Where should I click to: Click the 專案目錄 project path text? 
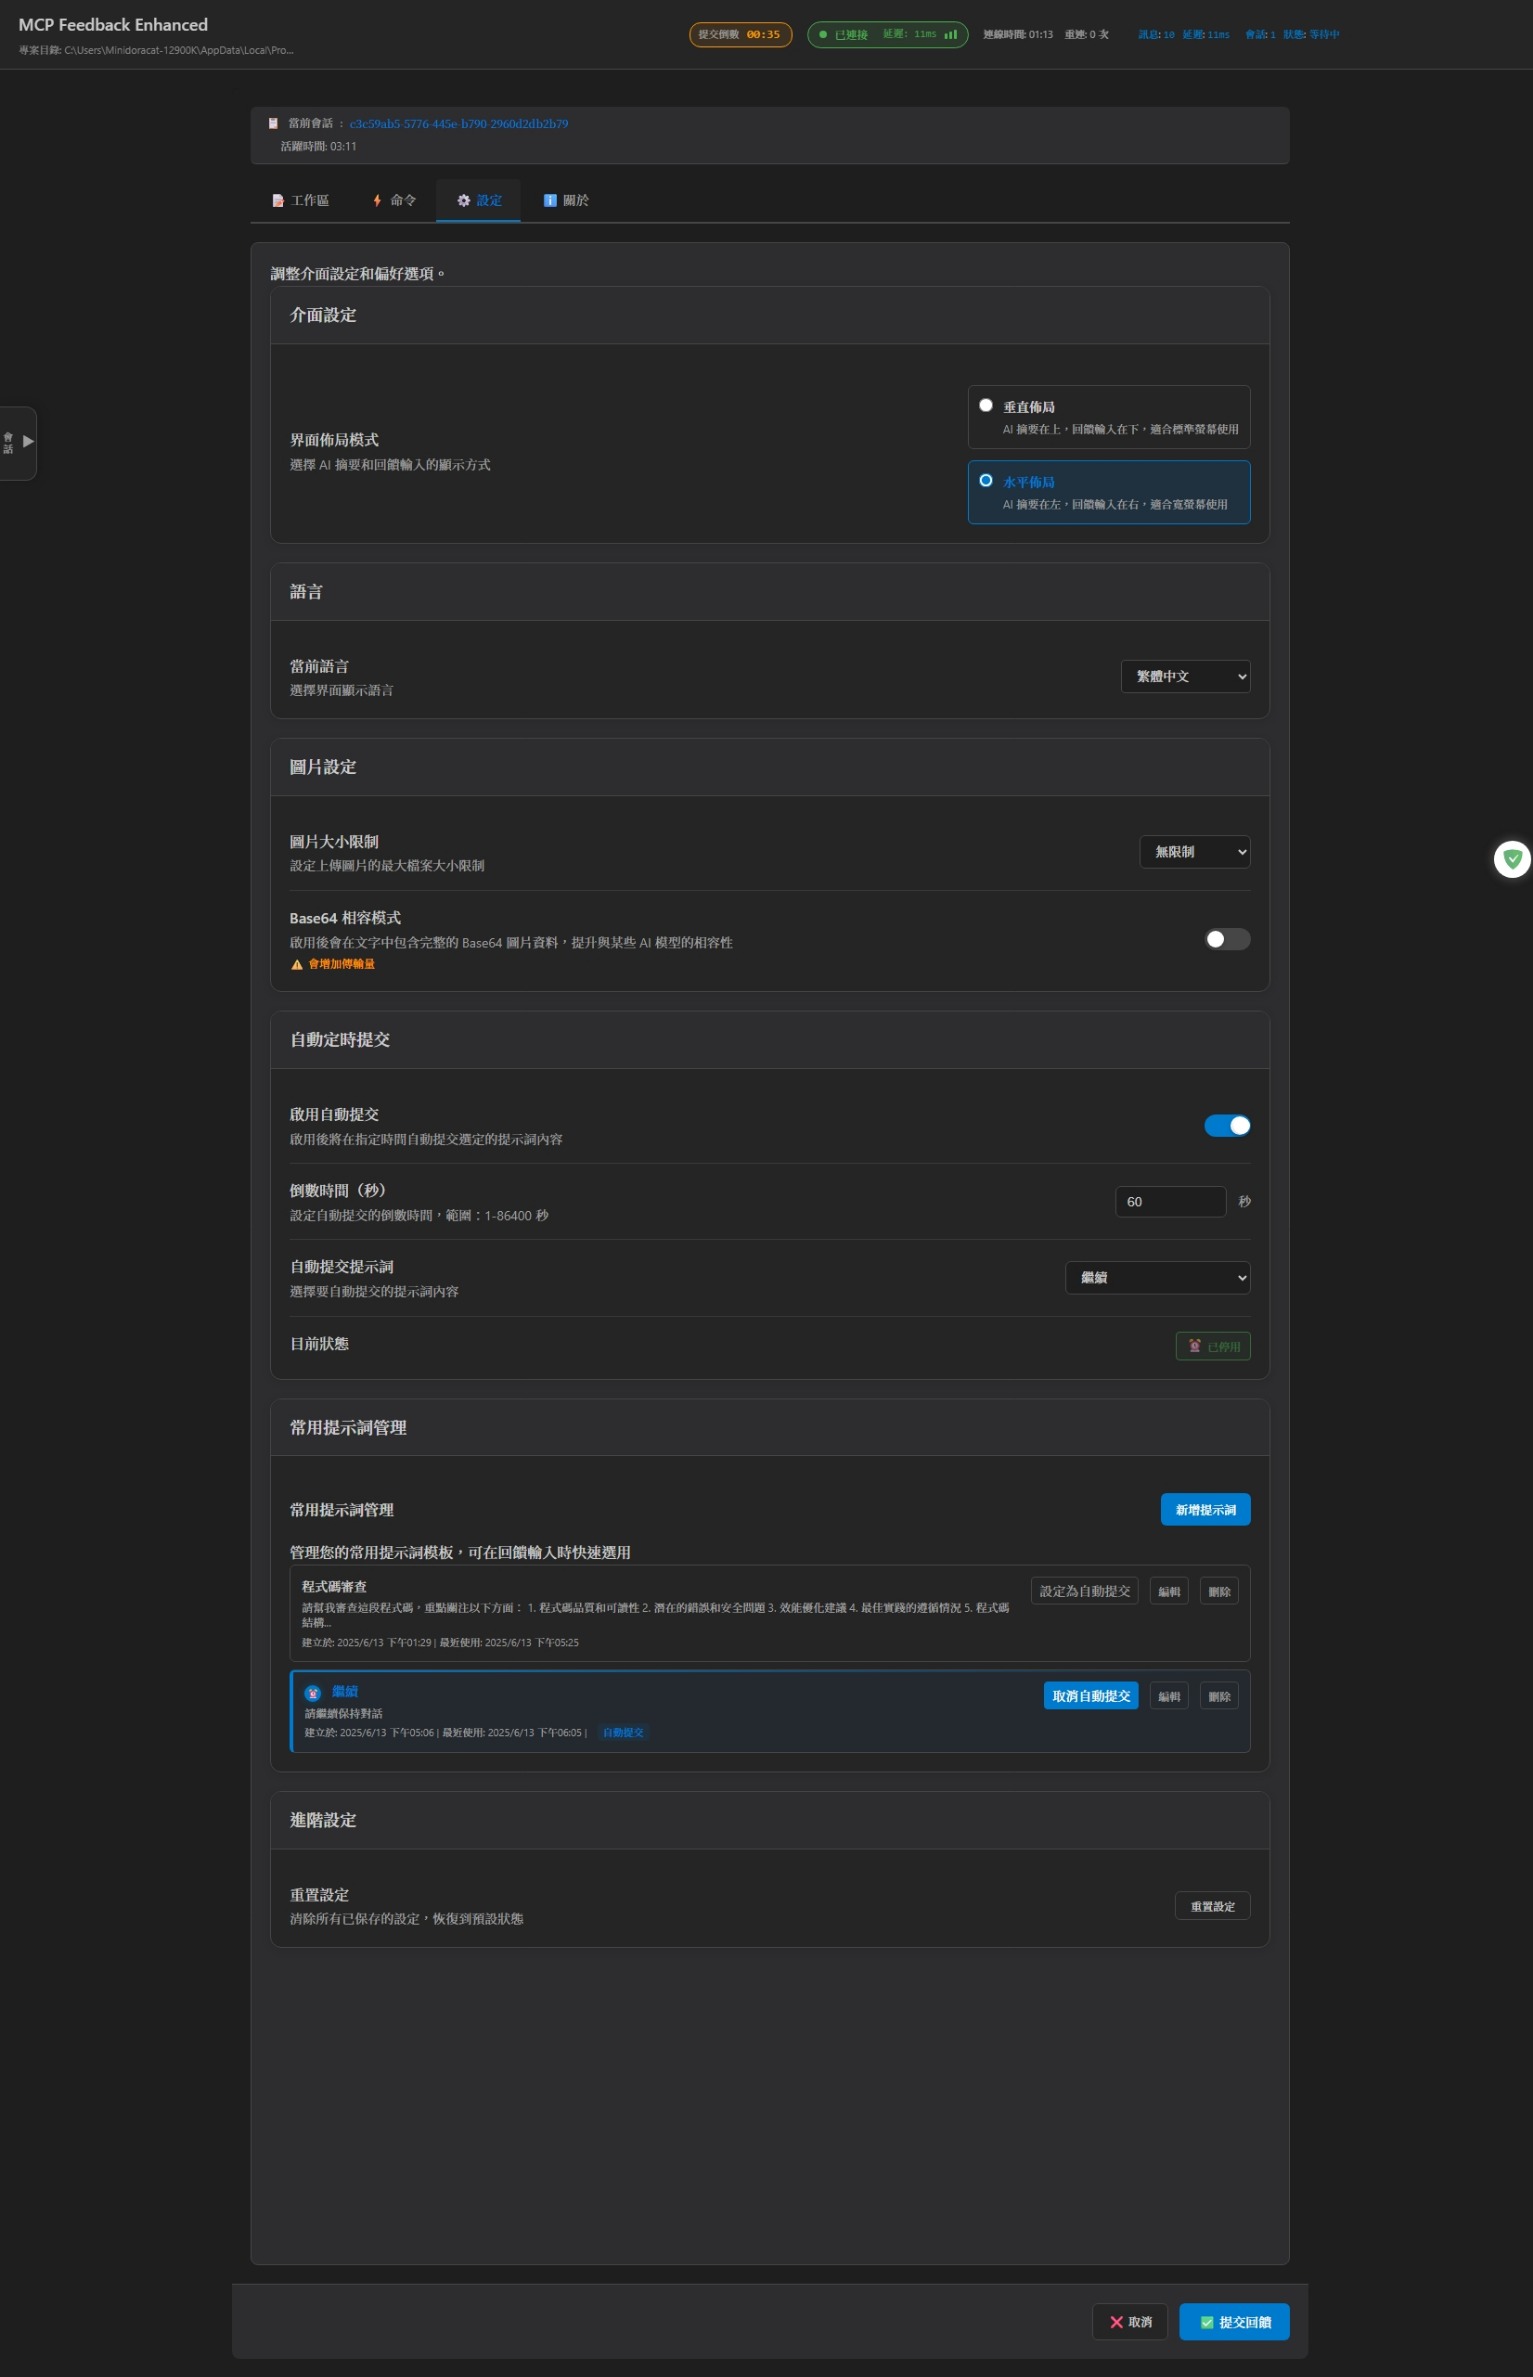click(156, 50)
